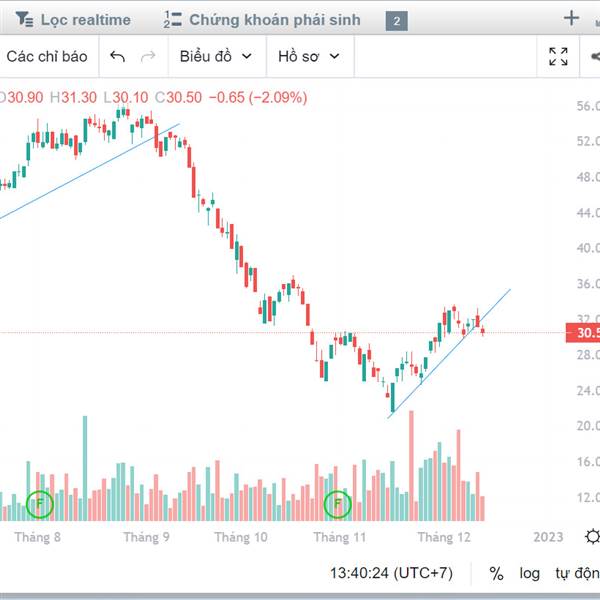The image size is (600, 600).
Task: Click the Tháng 10 axis label
Action: pyautogui.click(x=241, y=537)
